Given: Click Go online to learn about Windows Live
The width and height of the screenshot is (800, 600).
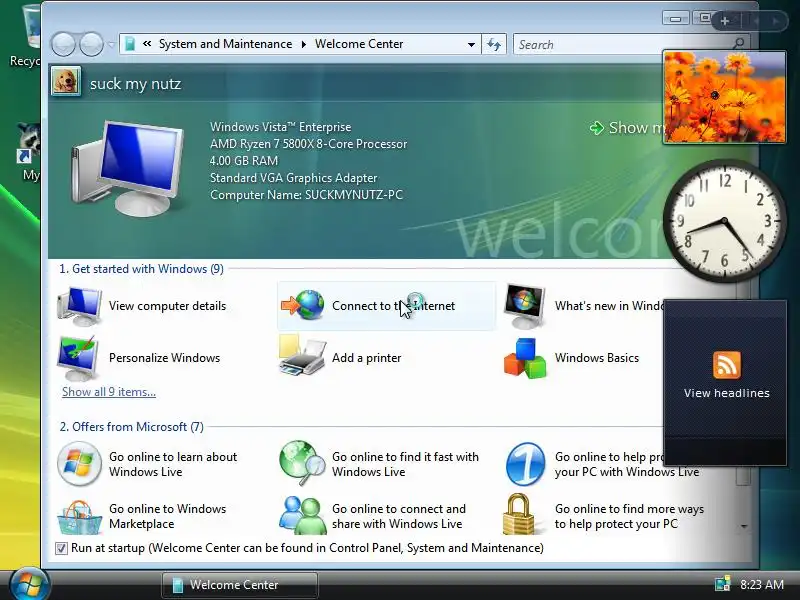Looking at the screenshot, I should (x=173, y=464).
